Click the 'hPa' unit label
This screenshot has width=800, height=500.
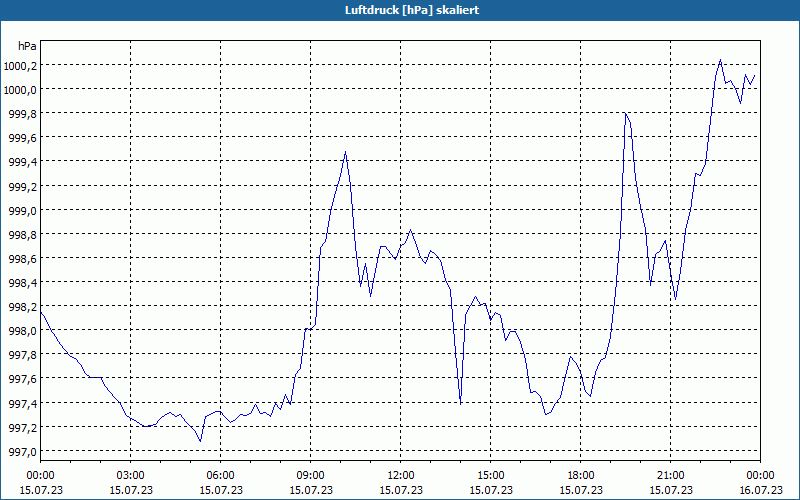[x=27, y=46]
